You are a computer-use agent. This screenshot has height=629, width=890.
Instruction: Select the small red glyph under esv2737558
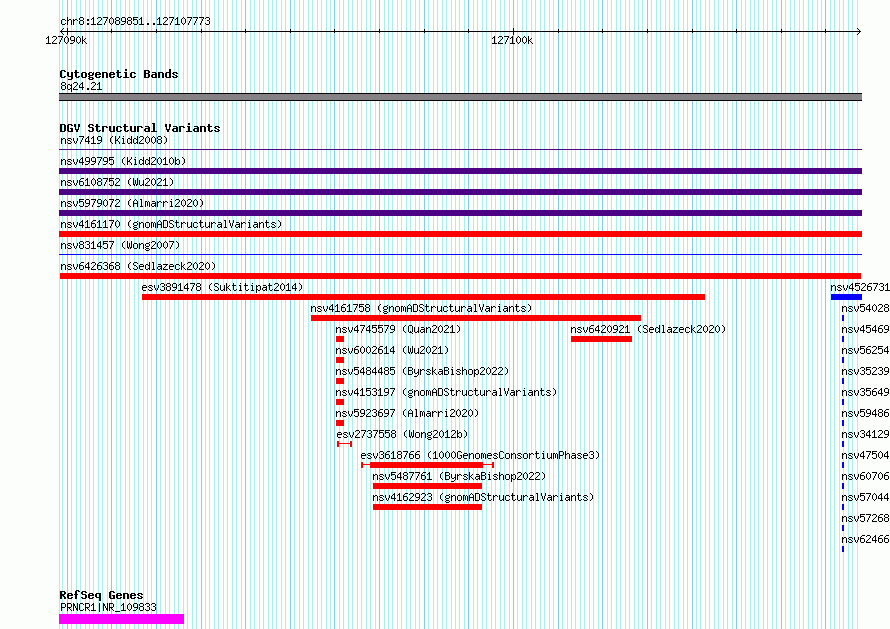point(345,444)
